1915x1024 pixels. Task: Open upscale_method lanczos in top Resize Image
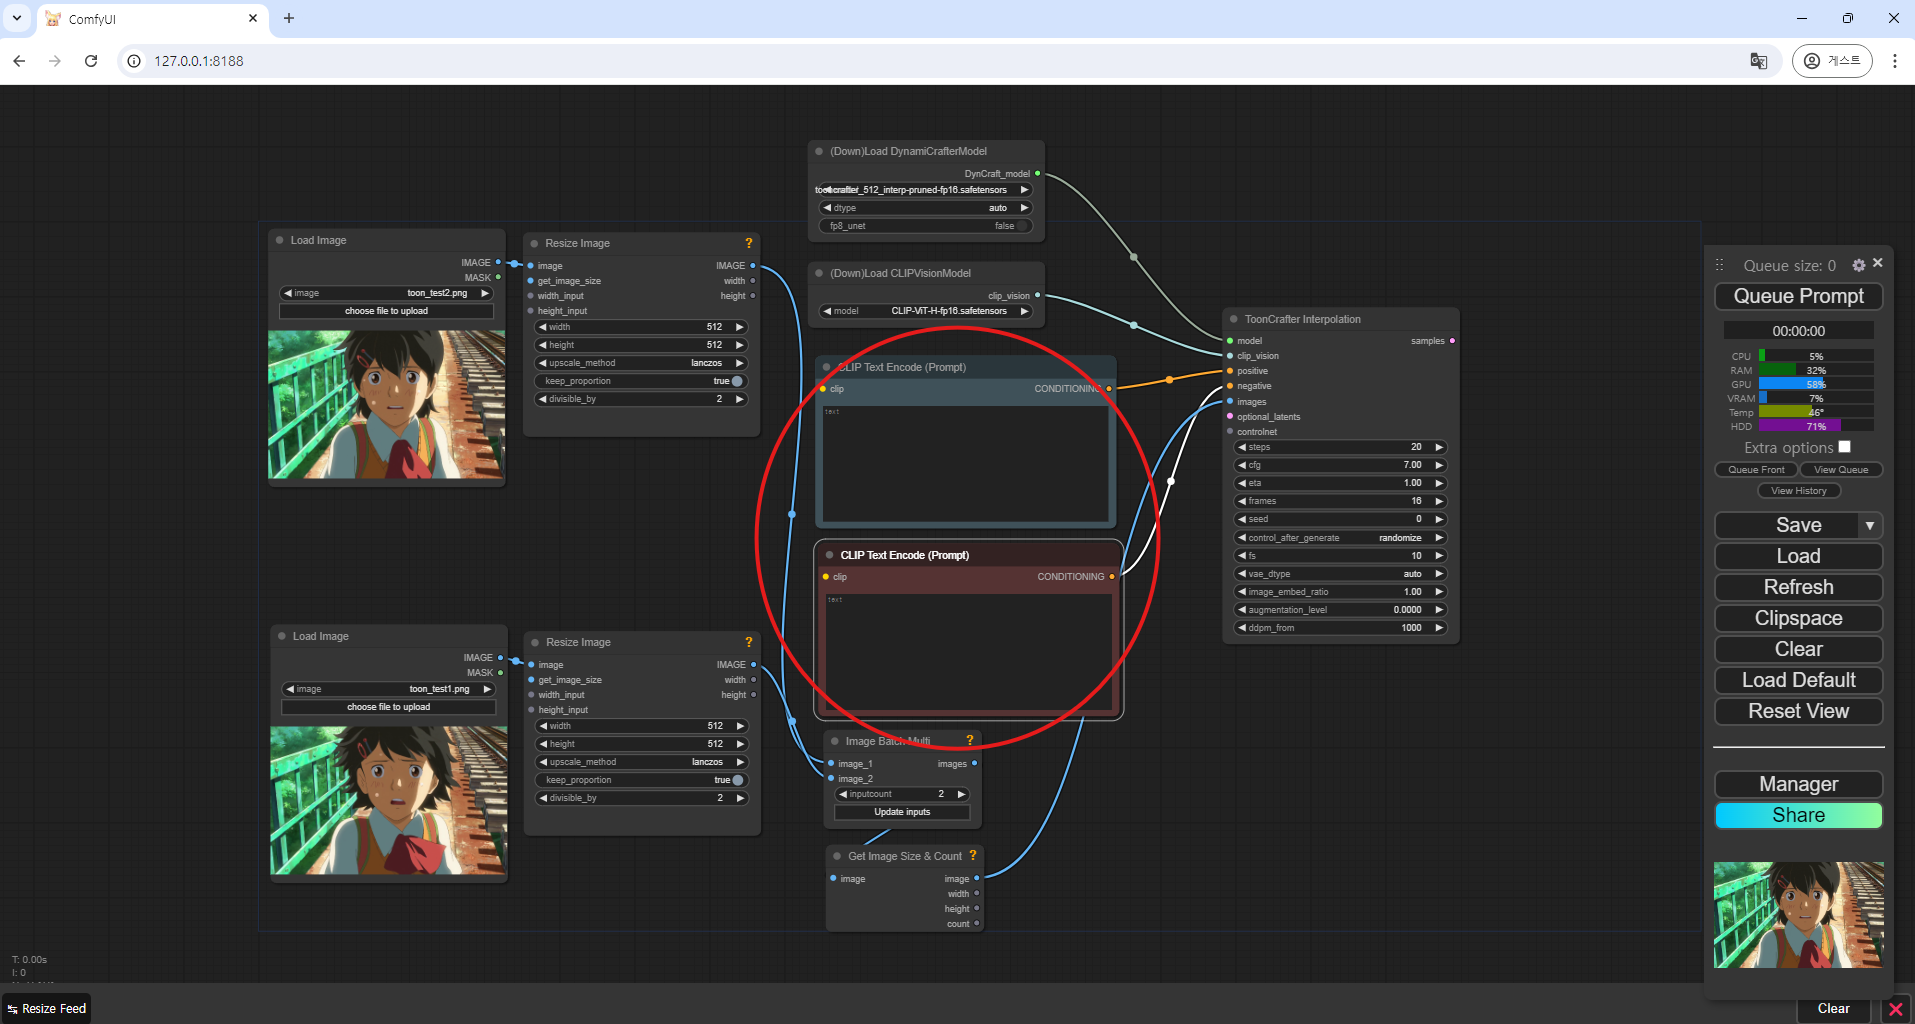click(x=641, y=363)
